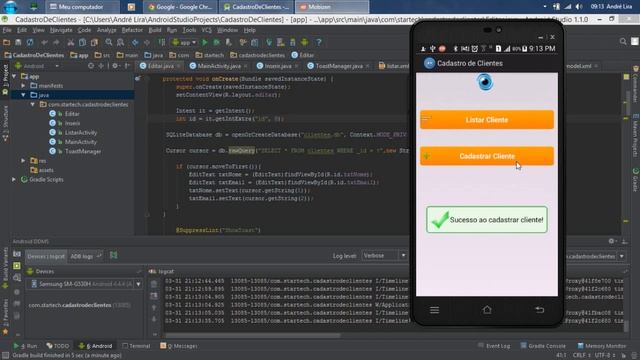Image resolution: width=640 pixels, height=360 pixels.
Task: Click the volume icon in system tray
Action: click(x=579, y=7)
